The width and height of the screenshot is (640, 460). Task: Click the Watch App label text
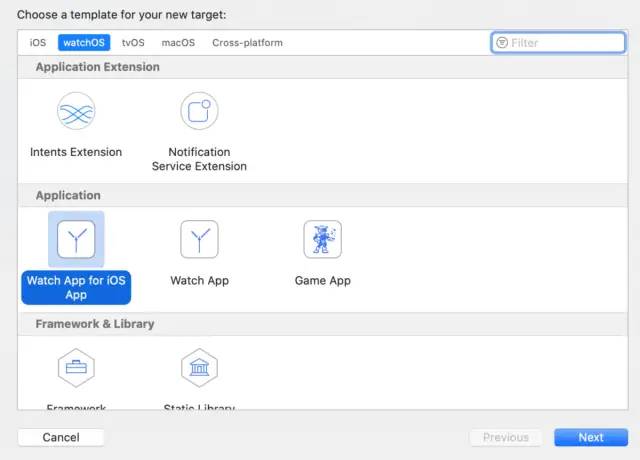[199, 280]
